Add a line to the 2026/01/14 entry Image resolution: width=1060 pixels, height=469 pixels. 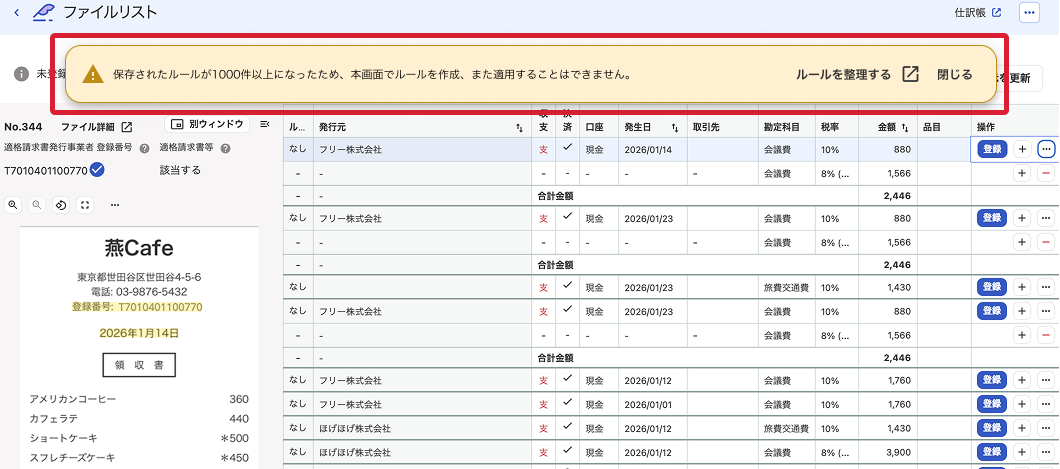tap(1021, 149)
